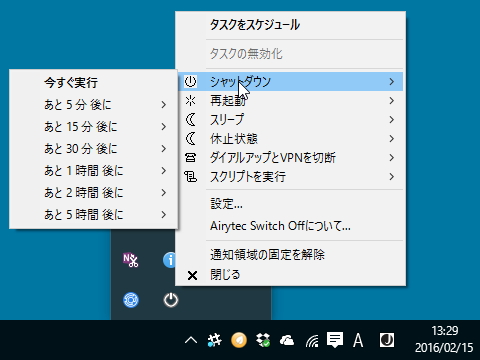Expand the あと 2 時間 後に arrow
Screen dimensions: 480x360
pos(164,193)
